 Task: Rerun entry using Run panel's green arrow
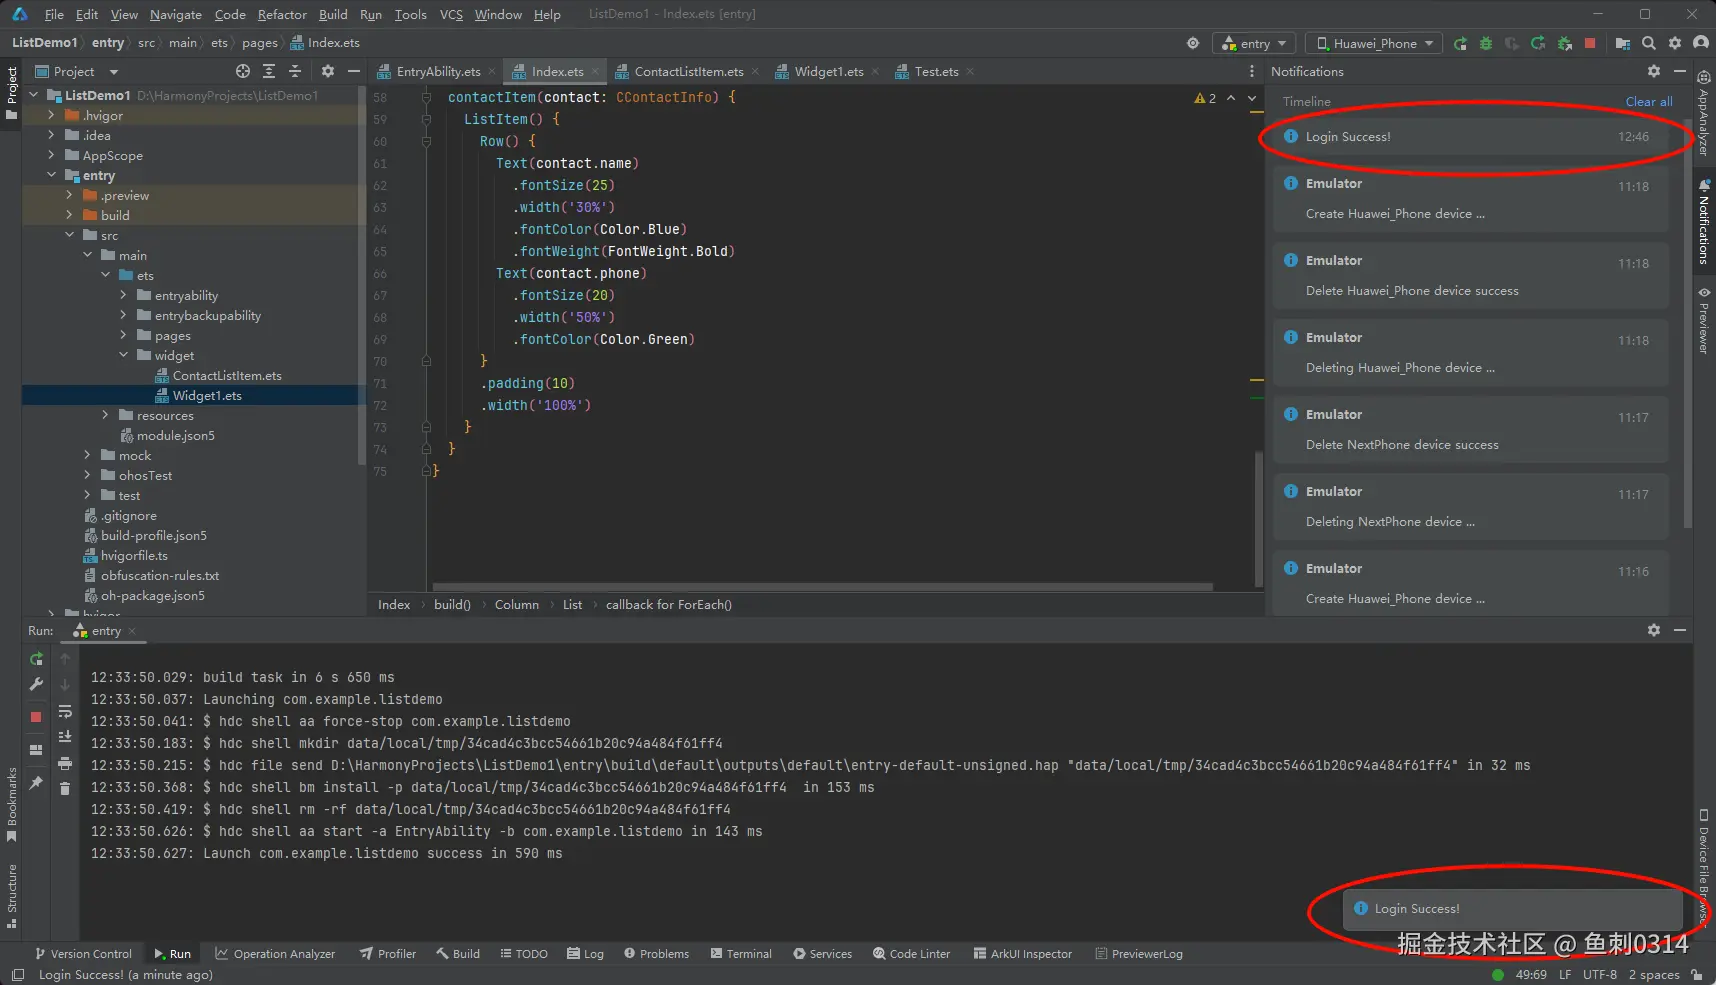tap(36, 659)
